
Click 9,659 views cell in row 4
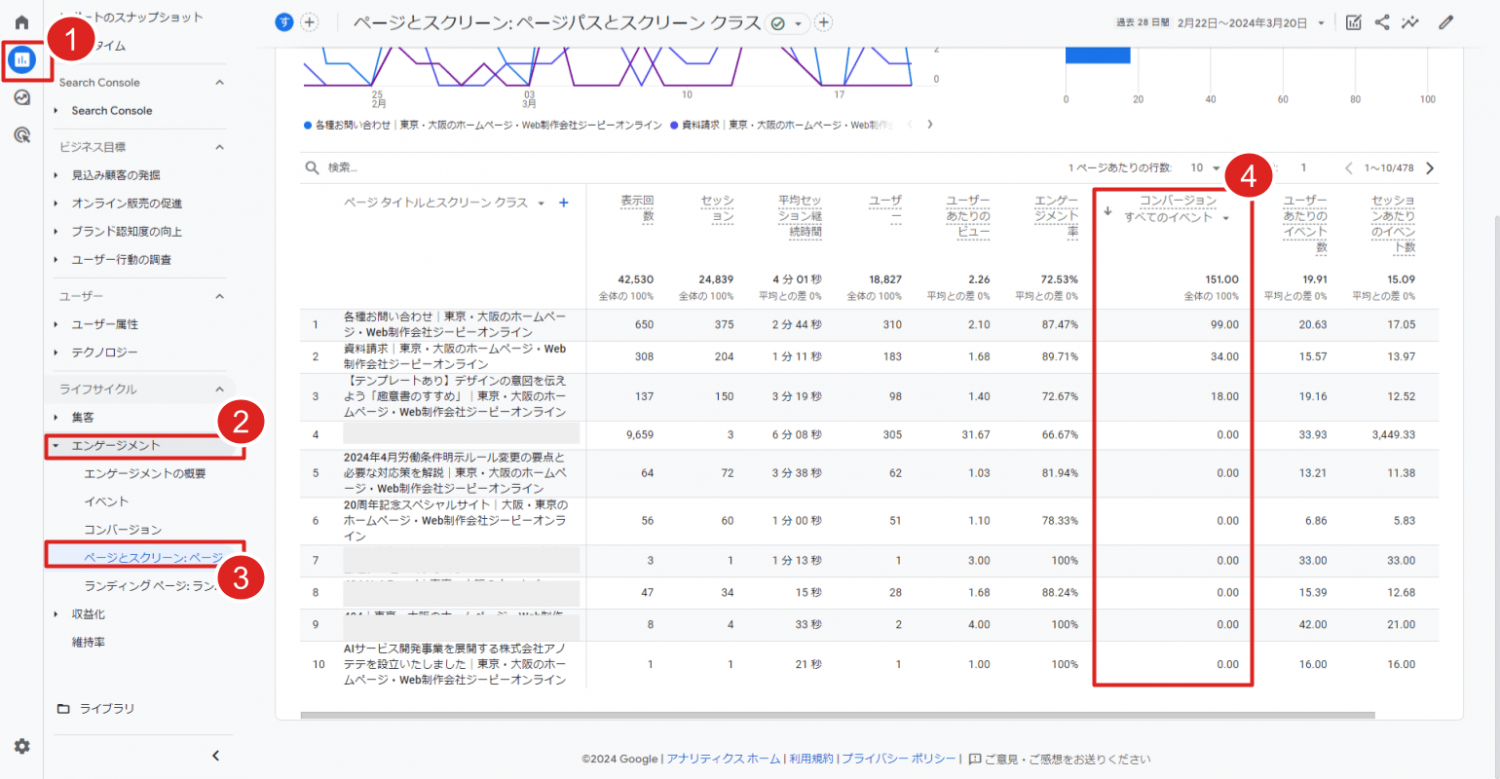(x=641, y=433)
